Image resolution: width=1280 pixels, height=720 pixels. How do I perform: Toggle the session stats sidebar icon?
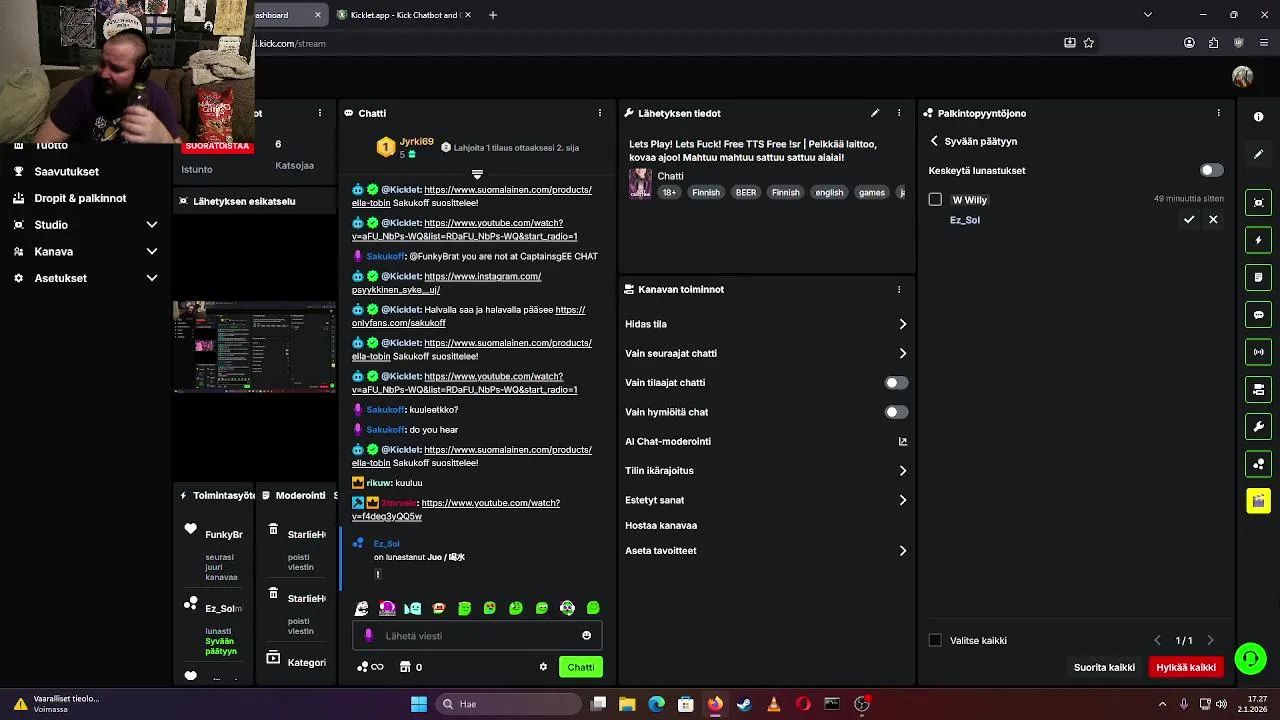pos(1259,389)
